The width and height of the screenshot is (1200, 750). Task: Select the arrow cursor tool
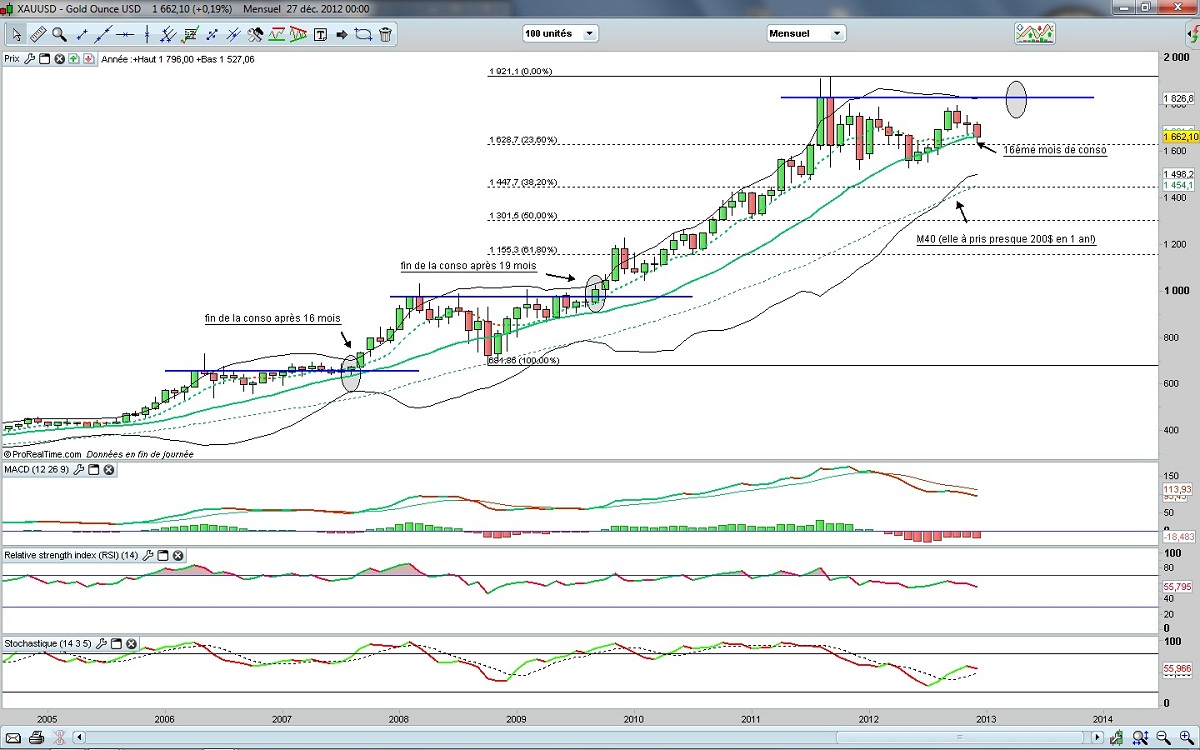coord(16,34)
